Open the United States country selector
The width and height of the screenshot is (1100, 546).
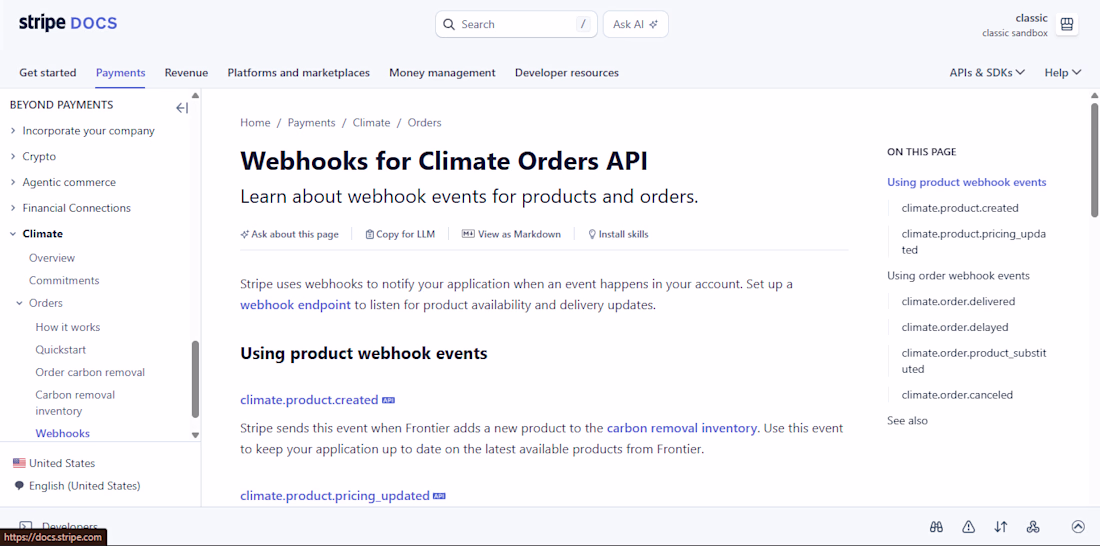coord(54,463)
